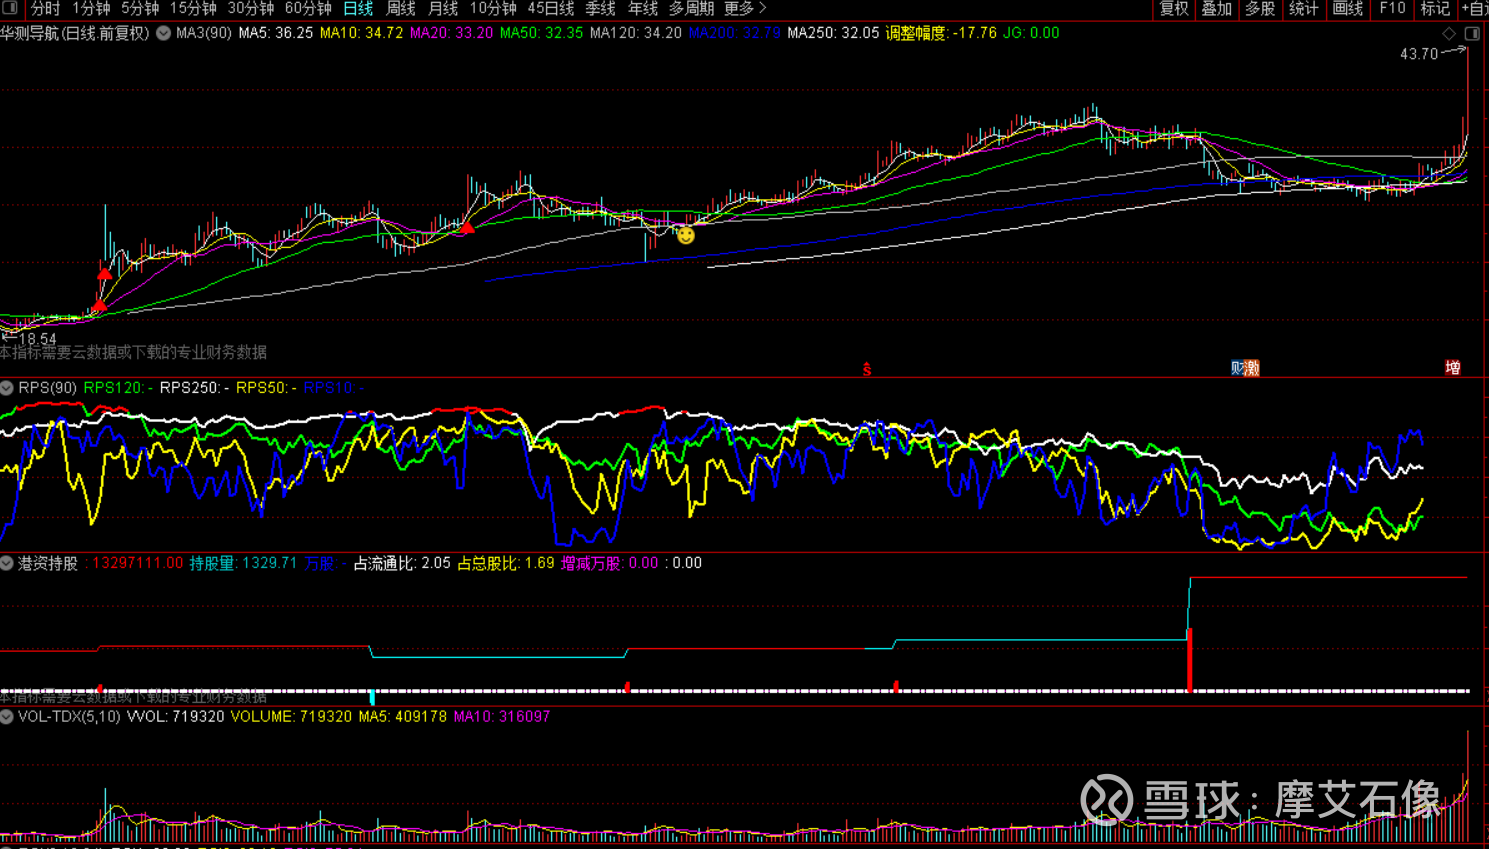Click the 叠加 overlay button
1489x849 pixels.
pyautogui.click(x=1217, y=8)
